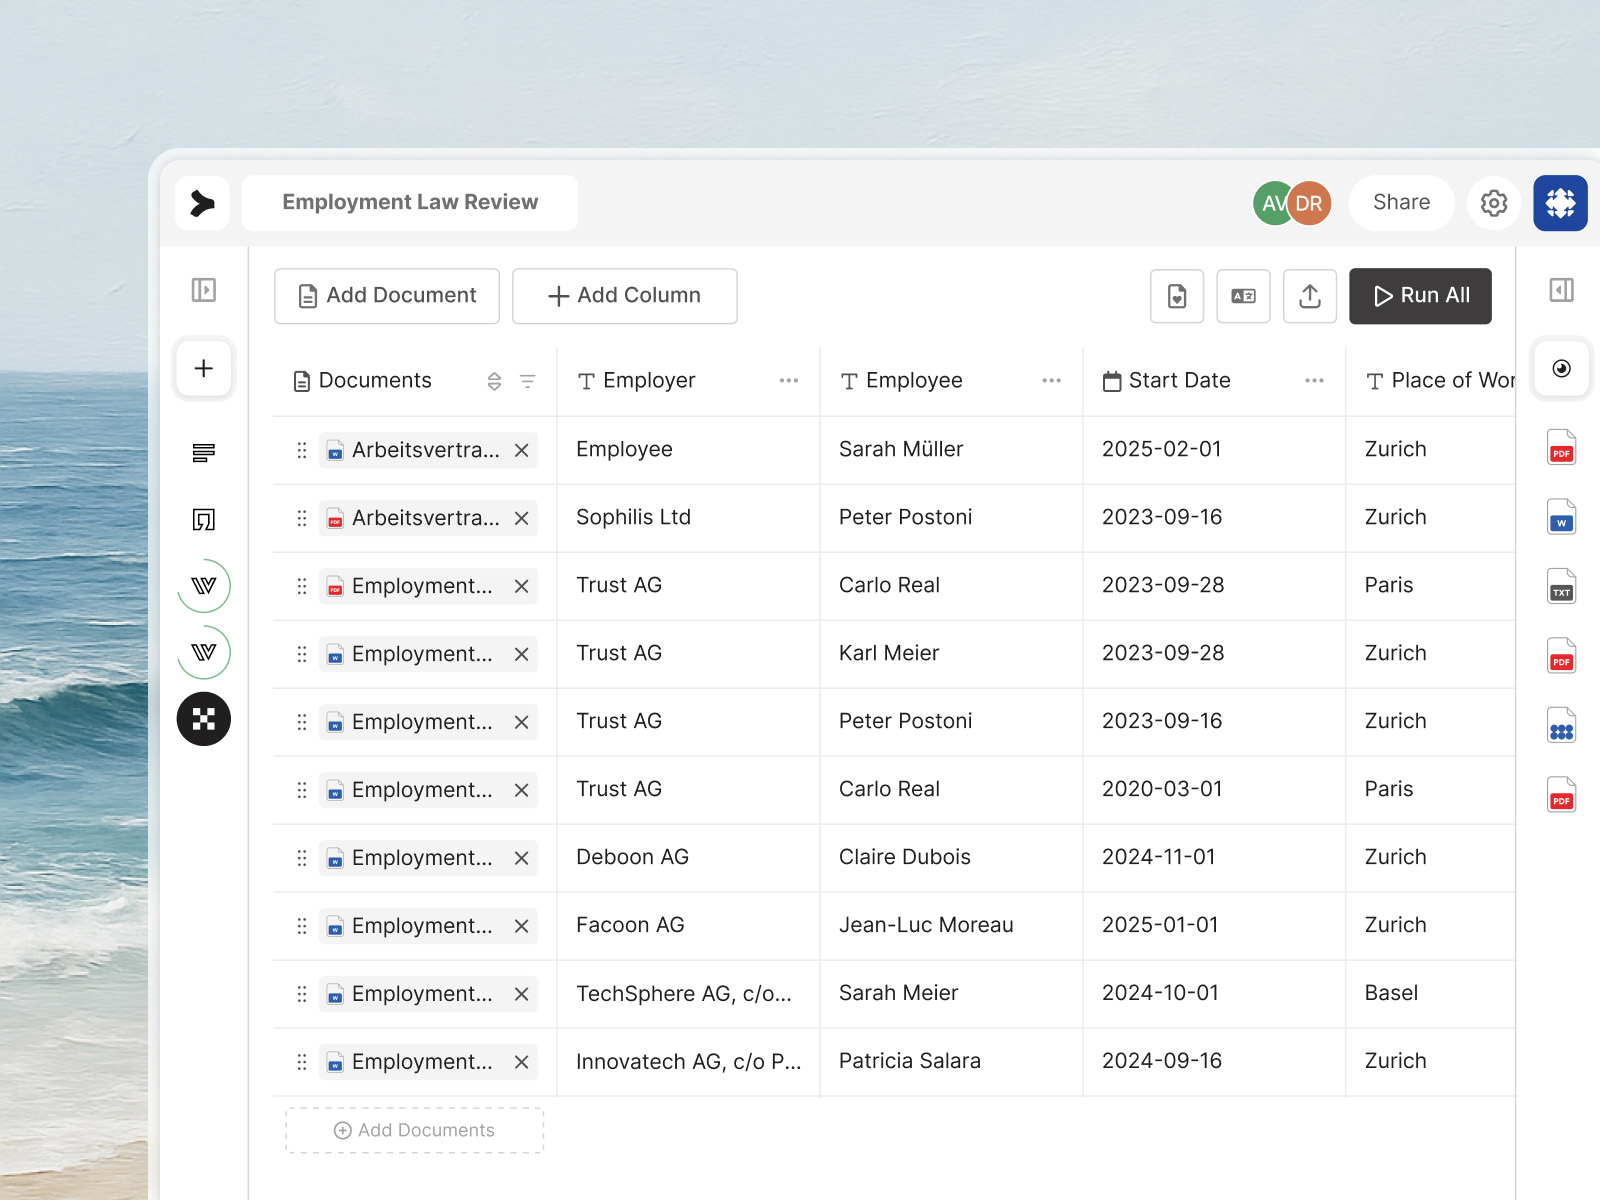Click the Employment Law Review title
The width and height of the screenshot is (1600, 1200).
coord(410,203)
